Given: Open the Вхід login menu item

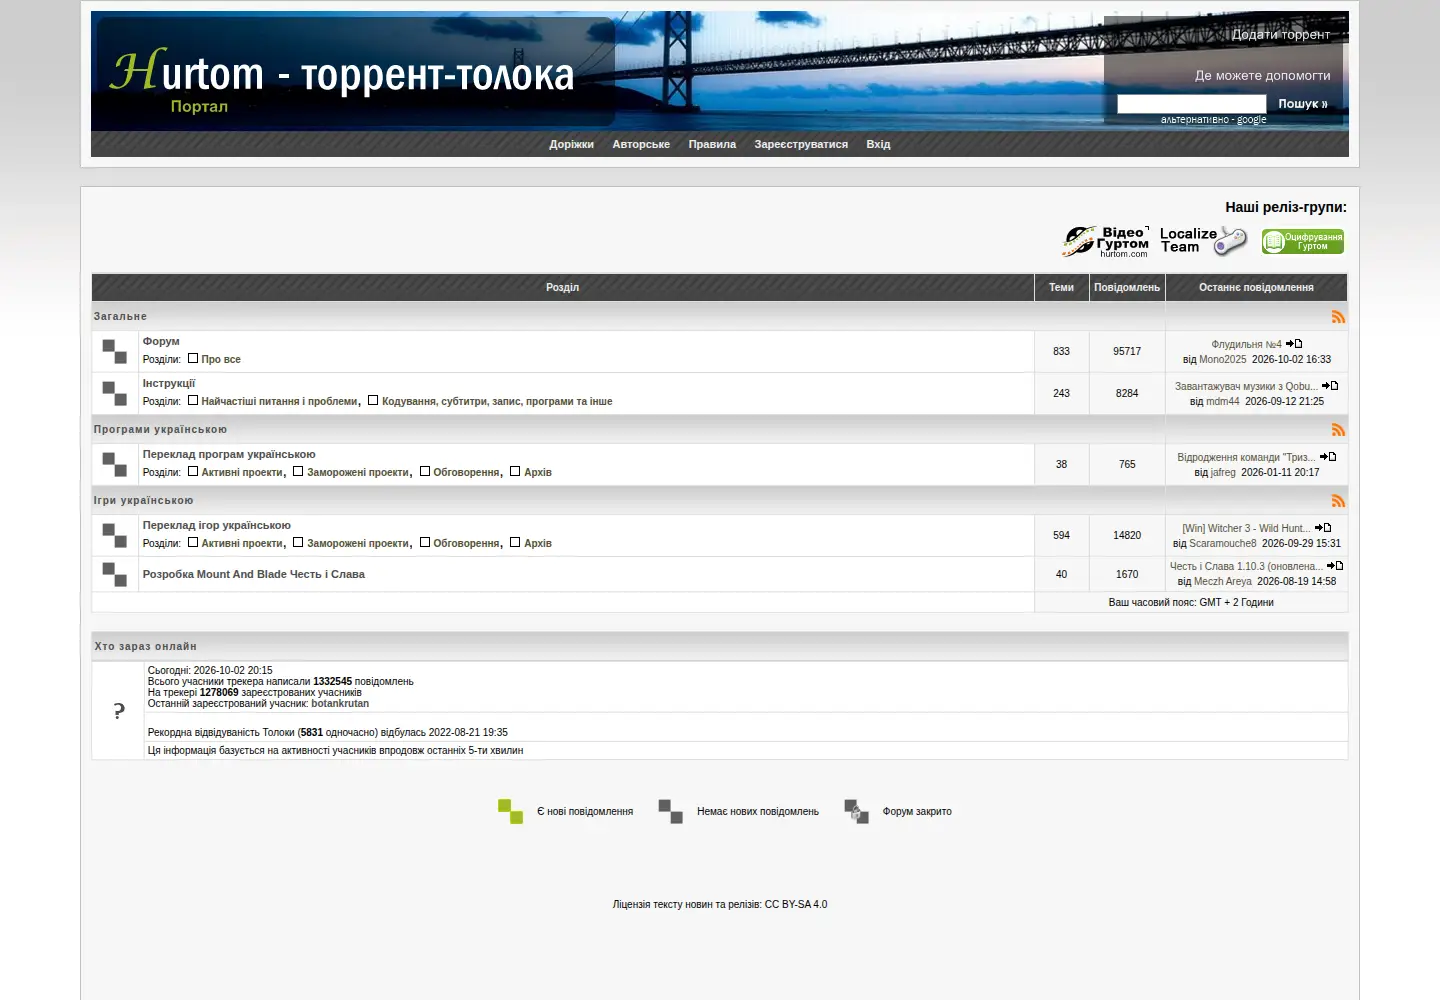Looking at the screenshot, I should [x=878, y=145].
